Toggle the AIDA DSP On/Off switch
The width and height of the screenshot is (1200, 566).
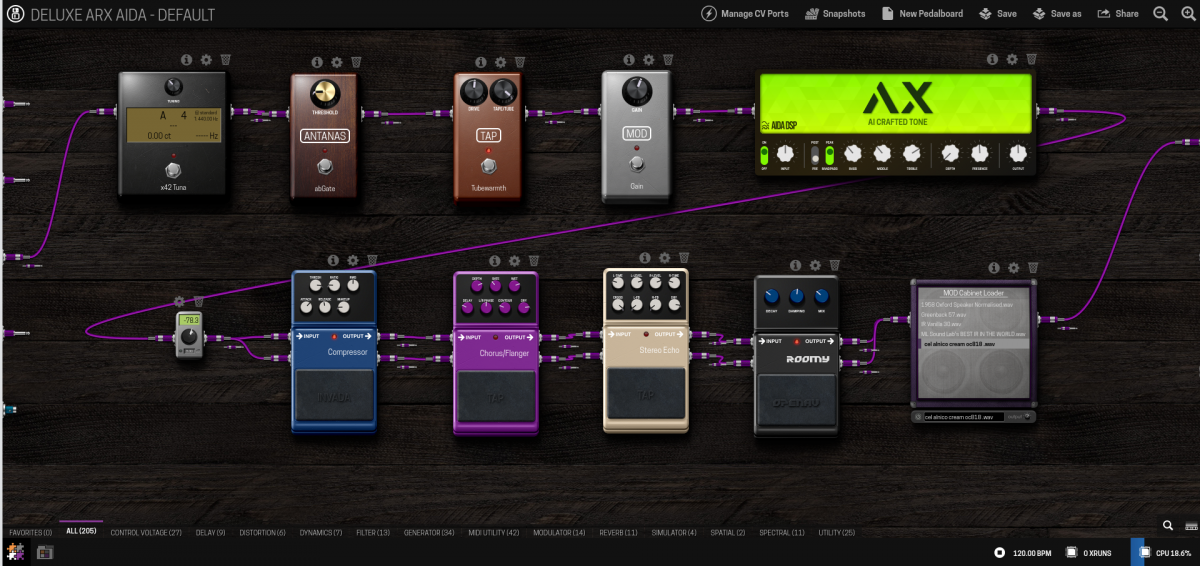[764, 155]
